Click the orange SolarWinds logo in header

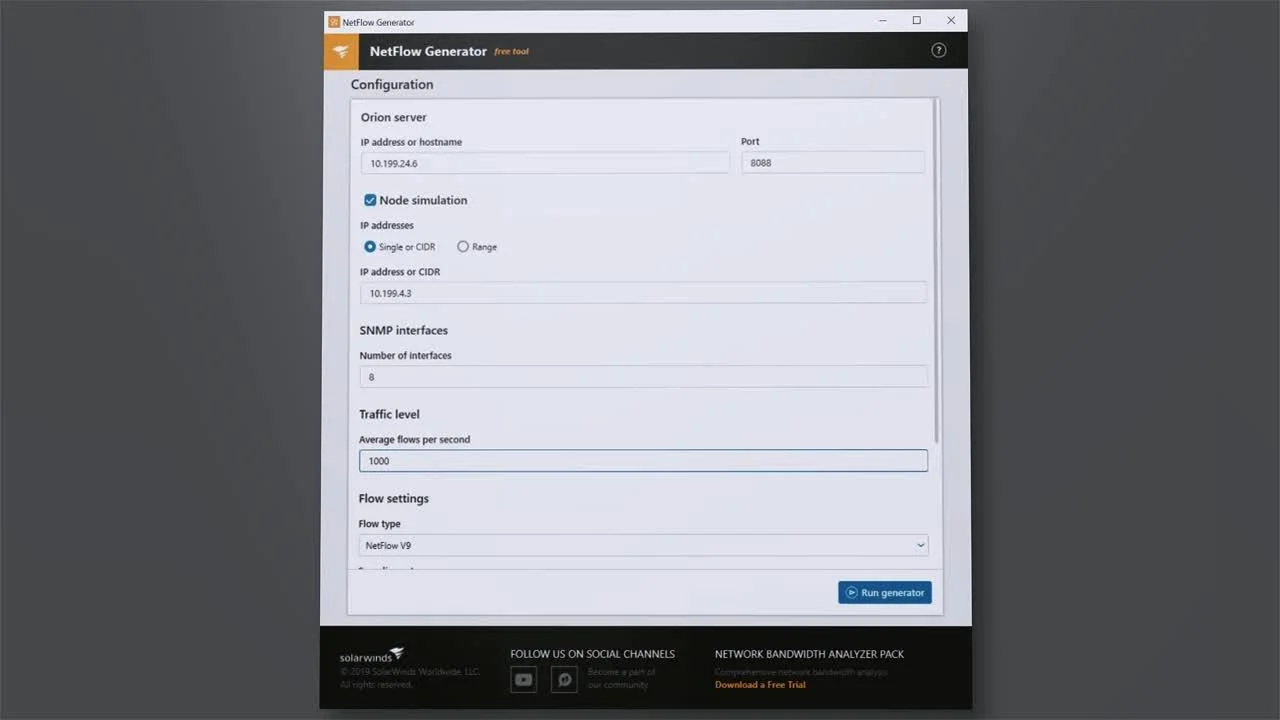pyautogui.click(x=341, y=51)
